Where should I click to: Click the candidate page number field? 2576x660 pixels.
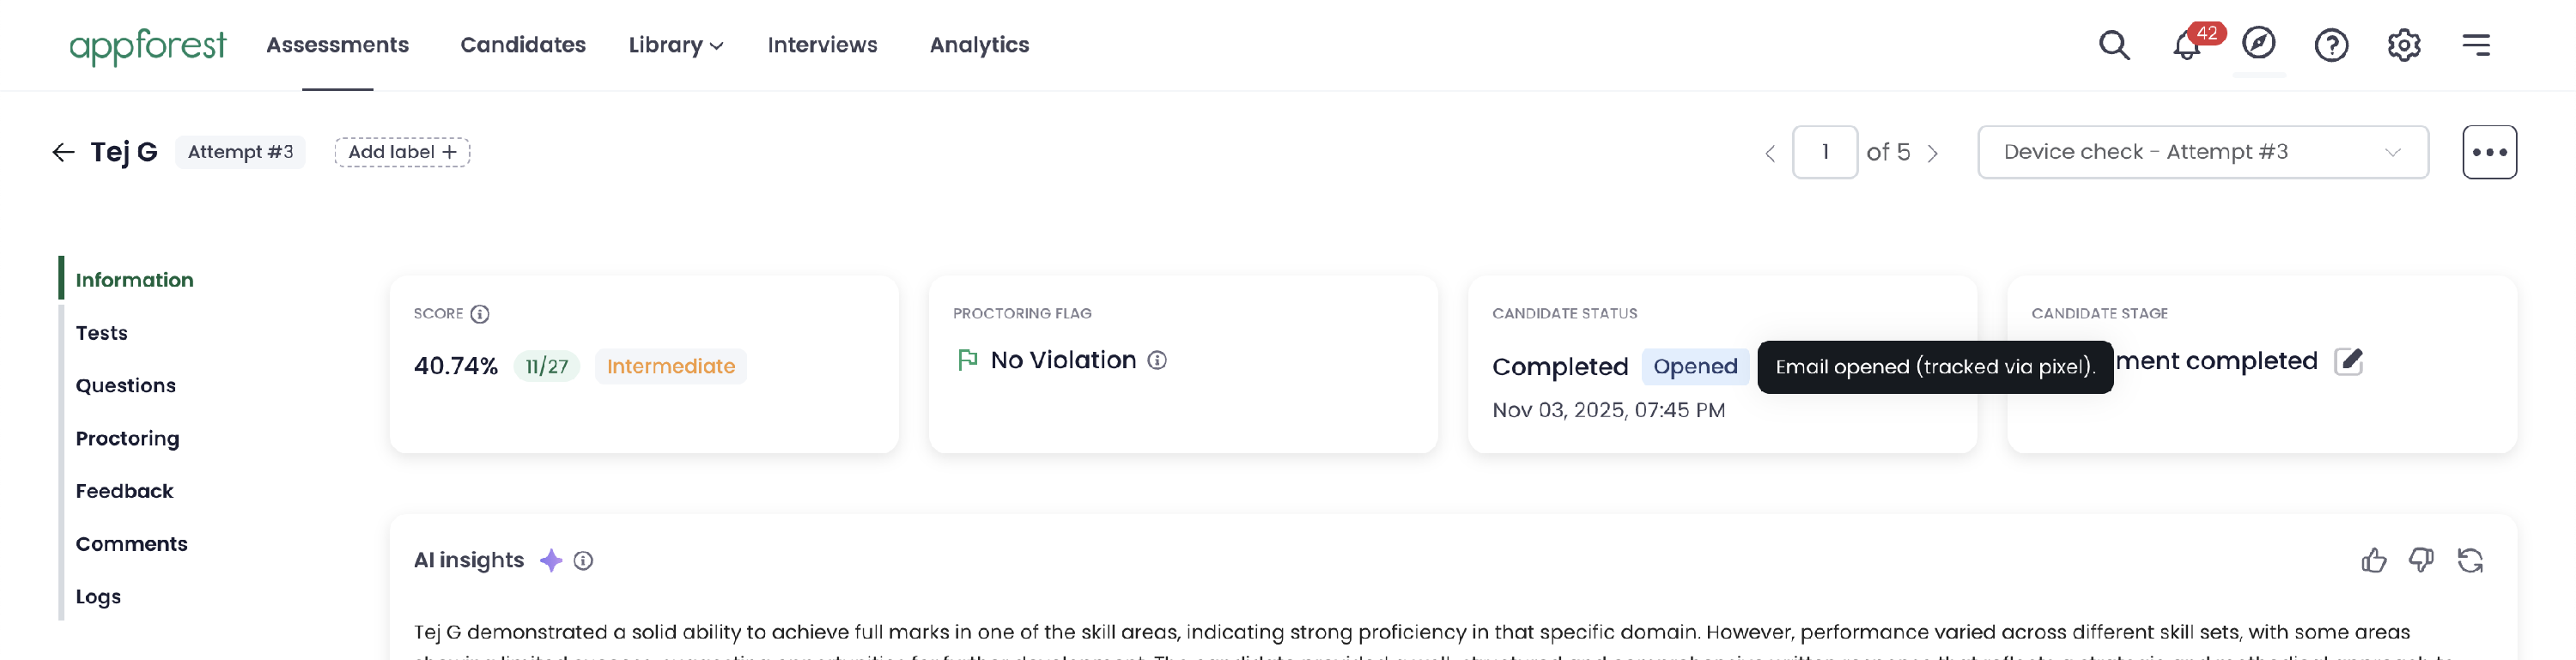1825,152
